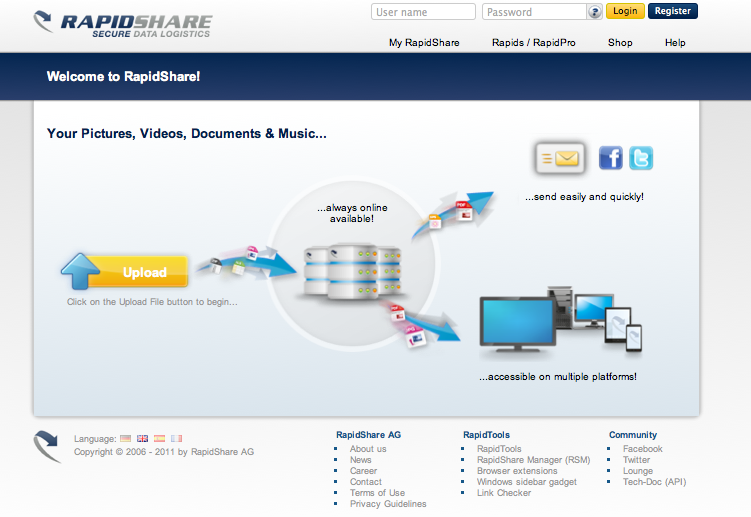Select the French flag language icon

[176, 438]
